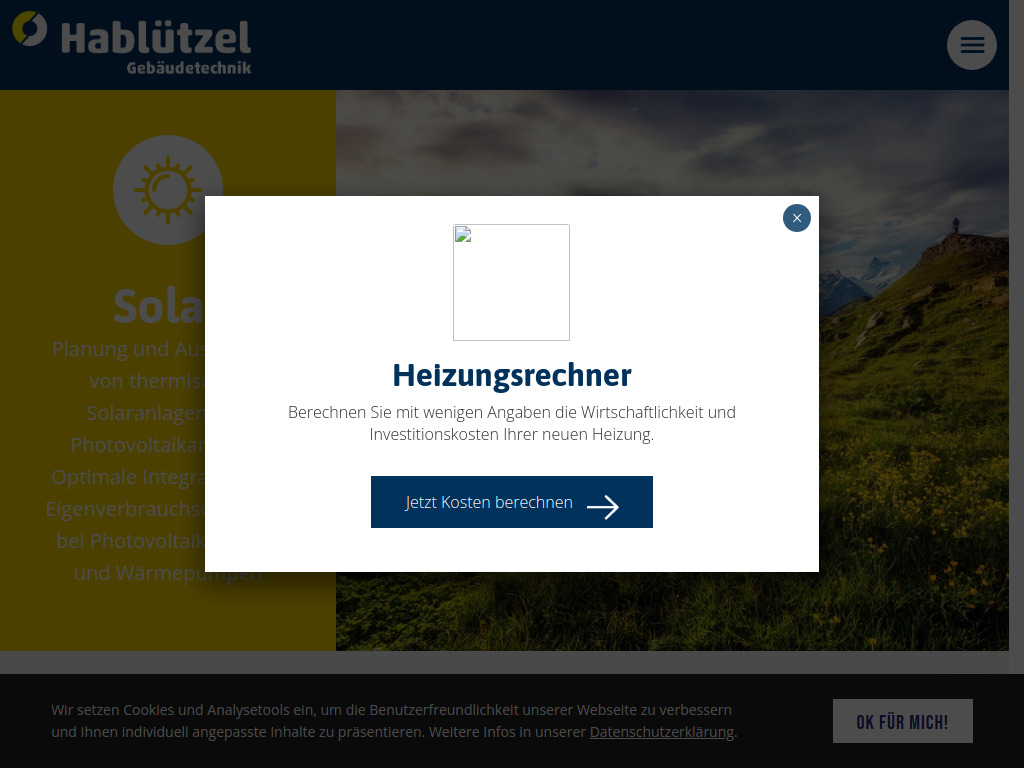Click the Heizungsrechner intro paragraph
The width and height of the screenshot is (1024, 768).
(511, 423)
